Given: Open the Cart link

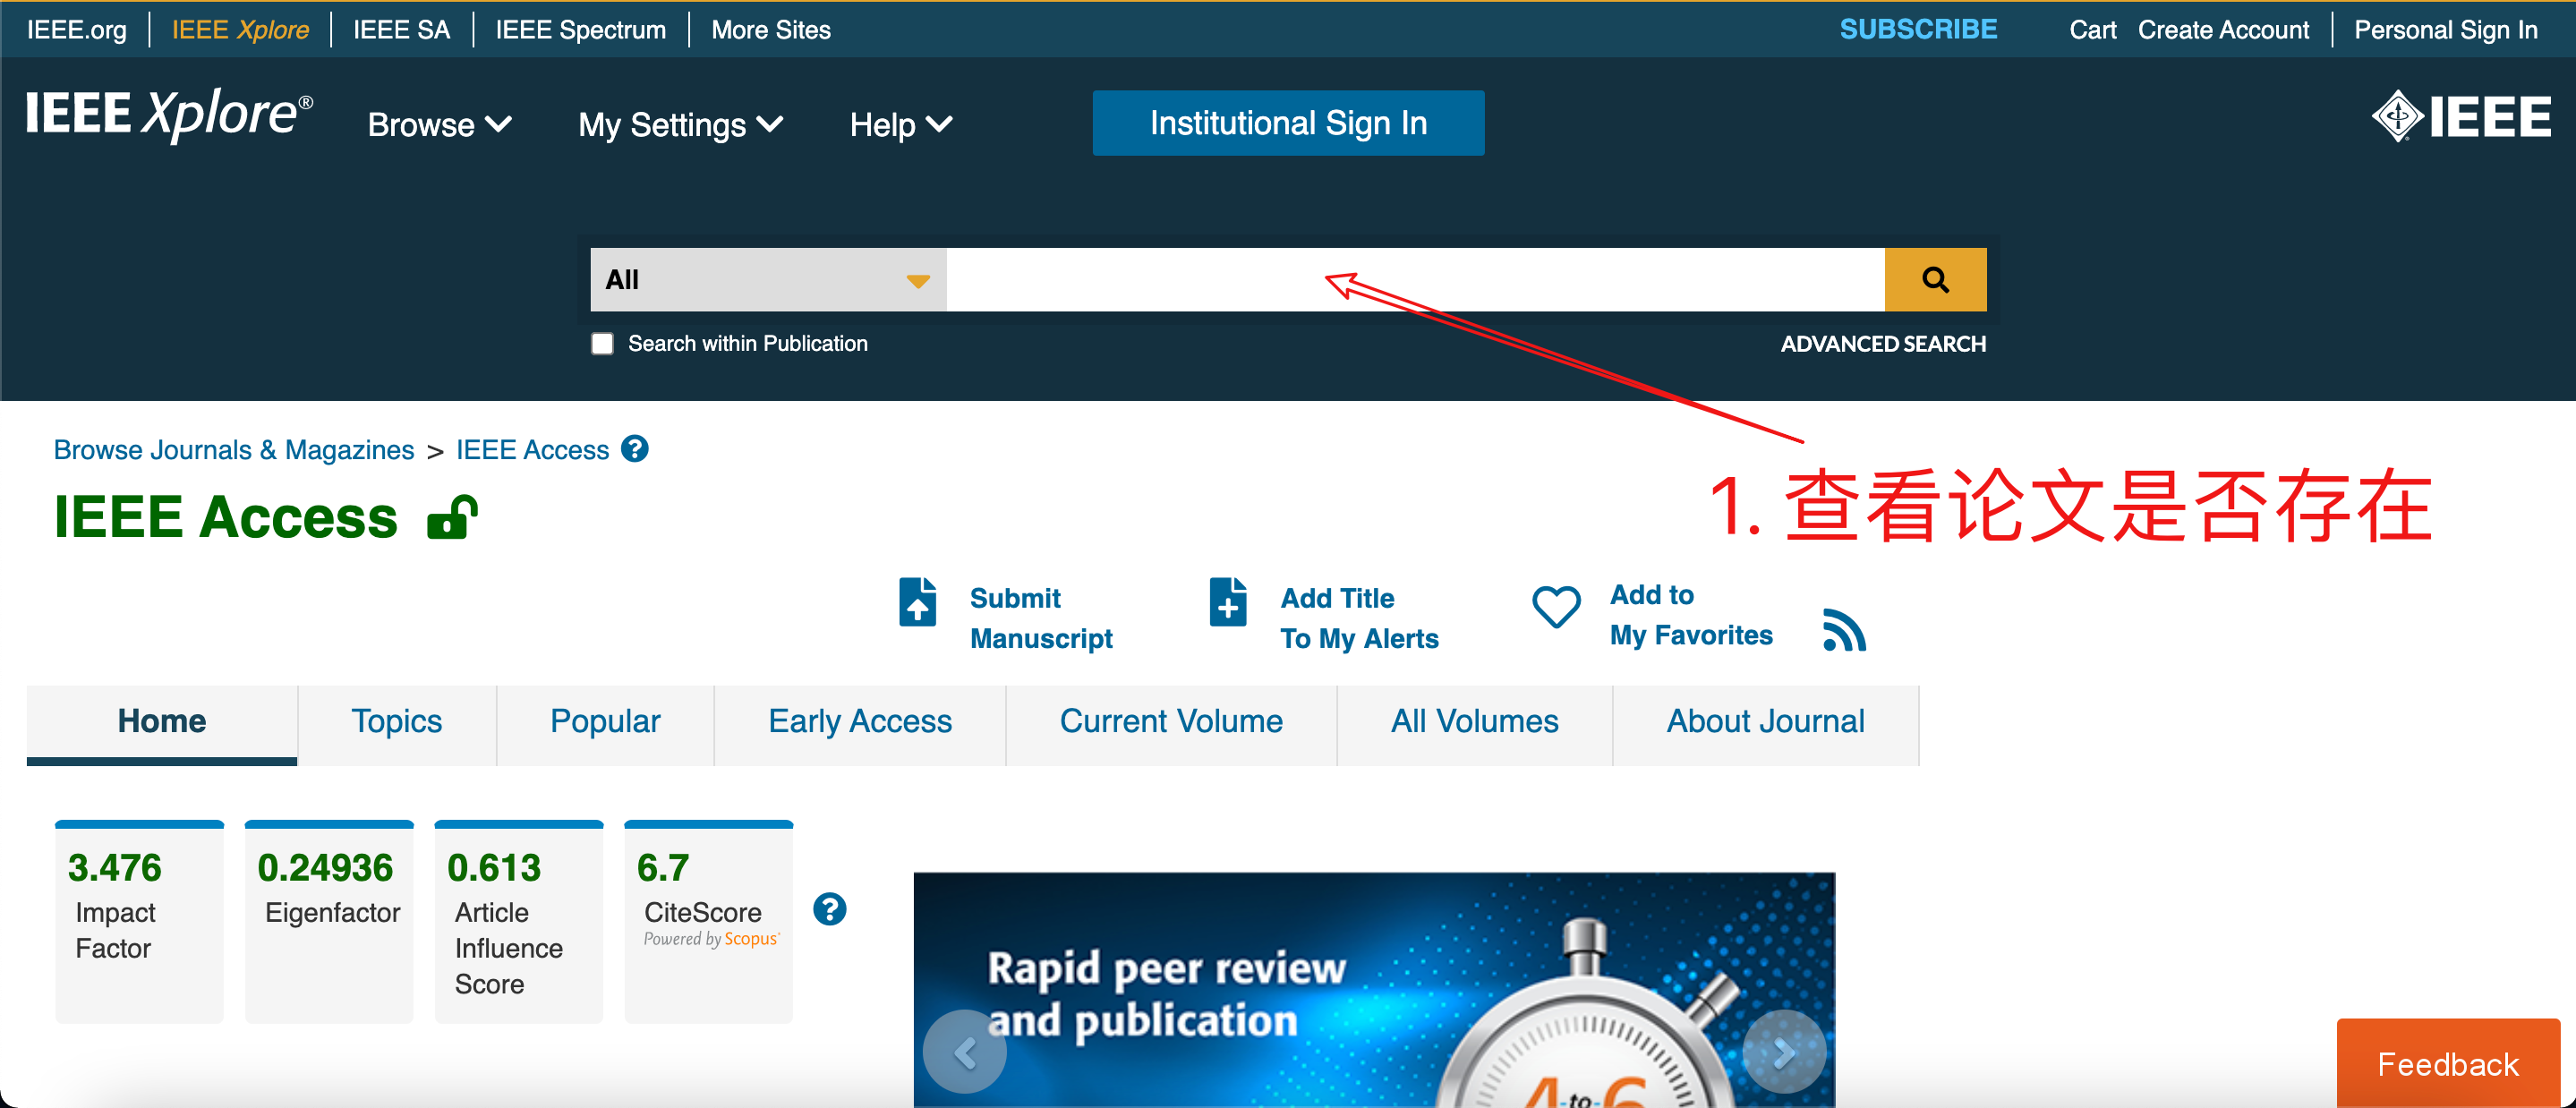Looking at the screenshot, I should click(2093, 30).
